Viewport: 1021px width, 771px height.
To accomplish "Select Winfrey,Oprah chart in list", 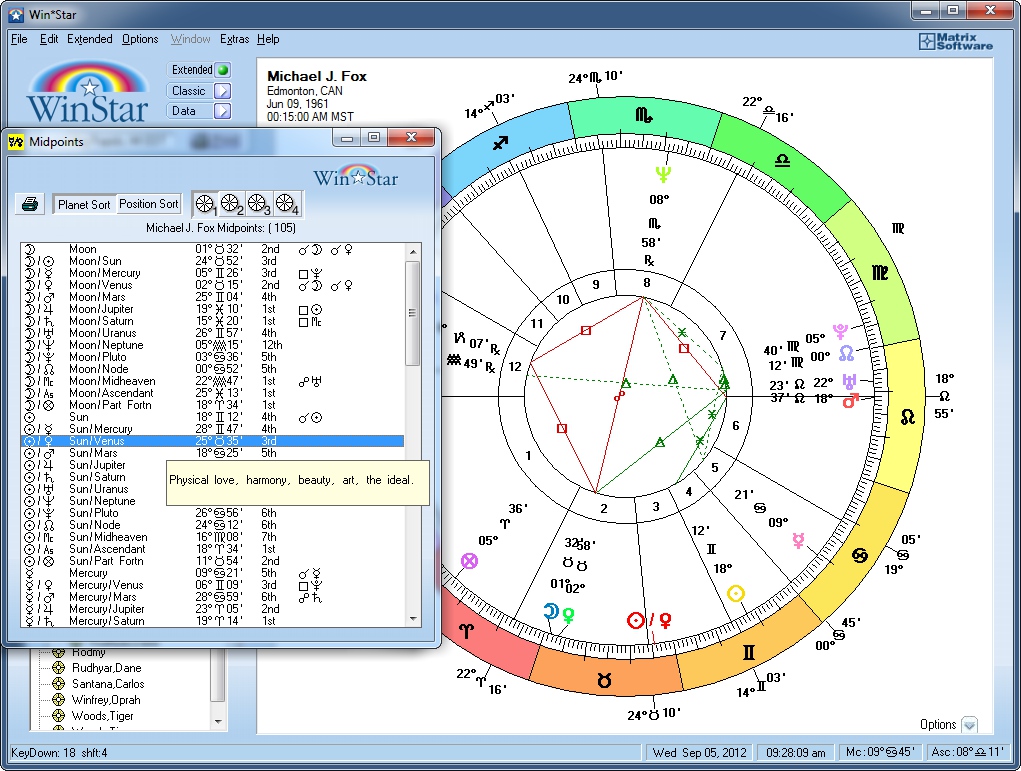I will pos(106,700).
